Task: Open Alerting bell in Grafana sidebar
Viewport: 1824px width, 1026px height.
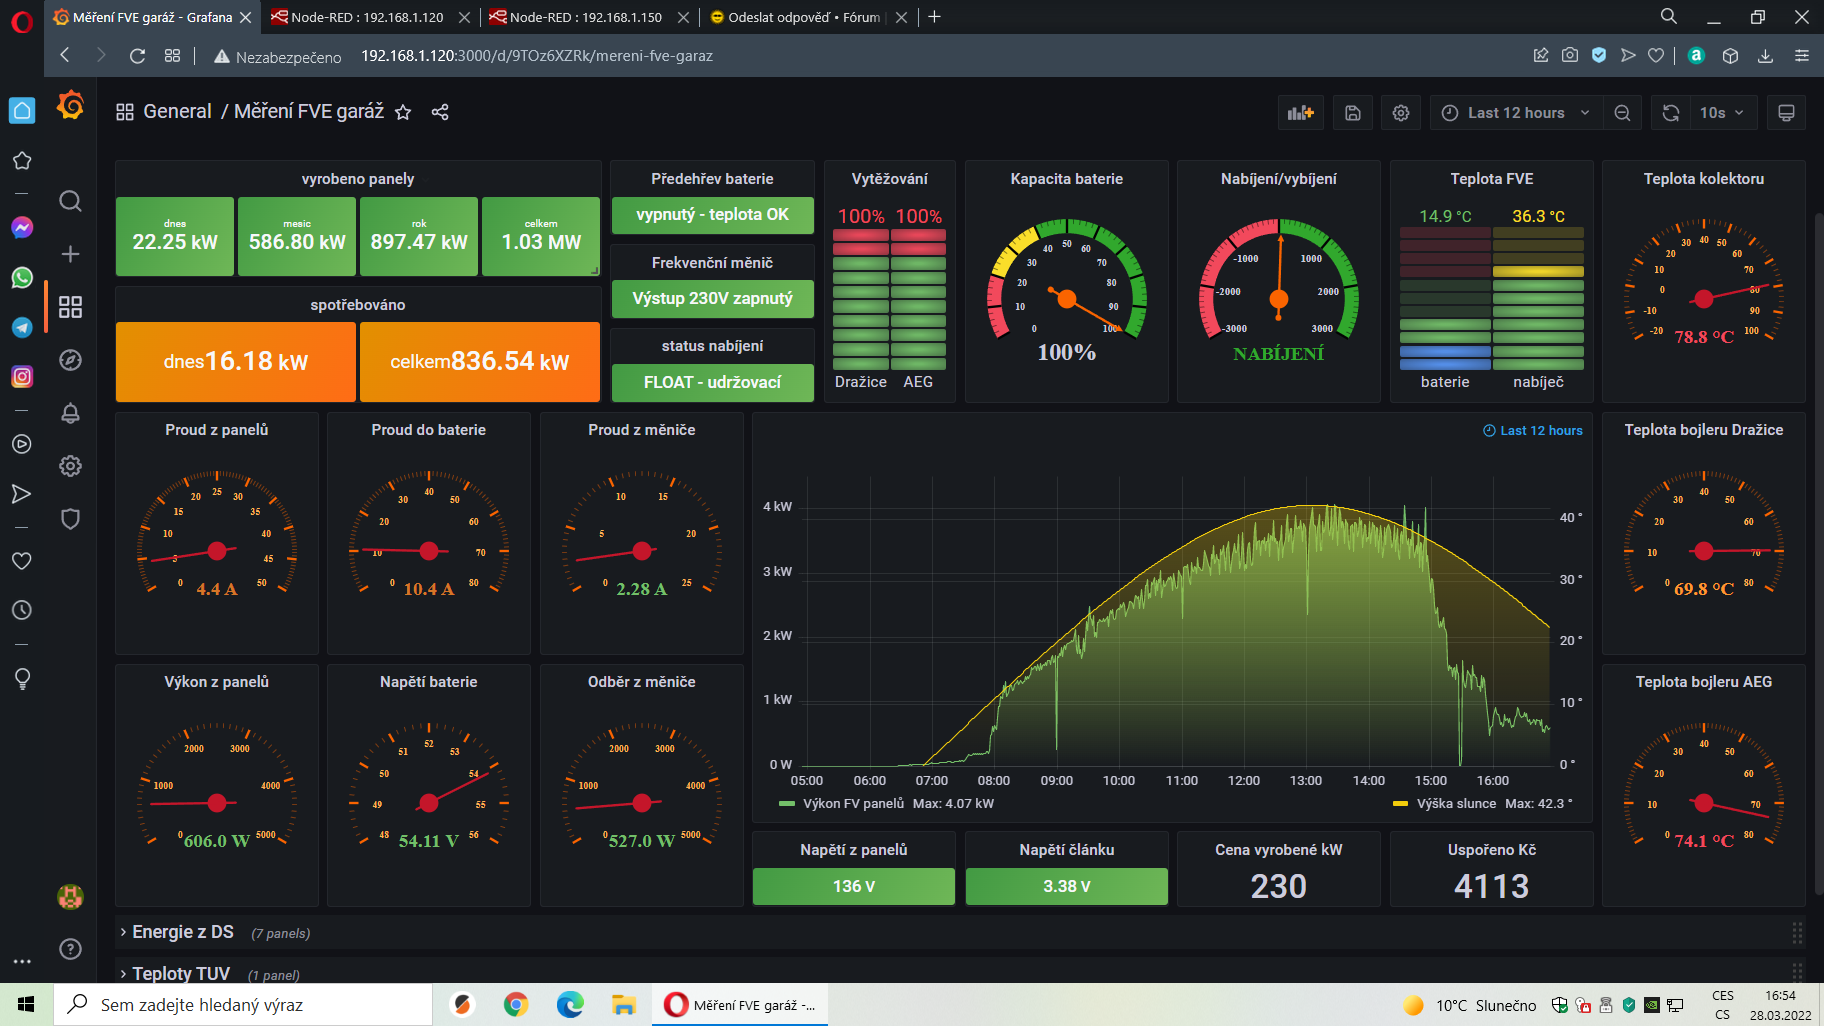Action: (x=70, y=413)
